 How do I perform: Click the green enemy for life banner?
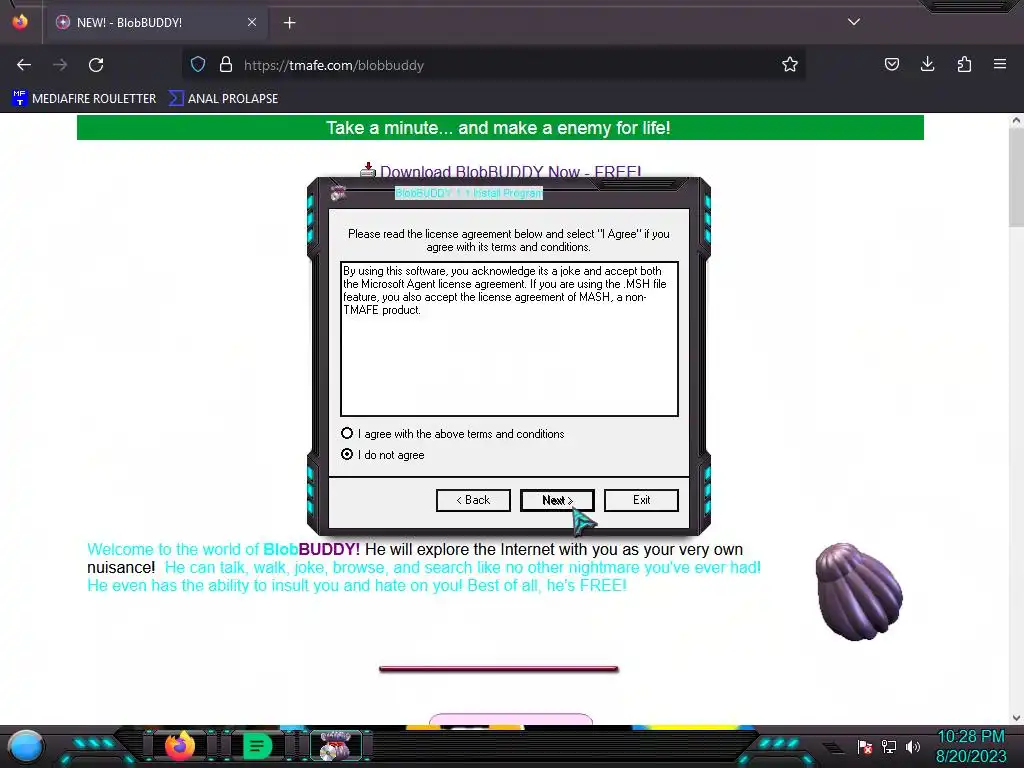coord(500,128)
